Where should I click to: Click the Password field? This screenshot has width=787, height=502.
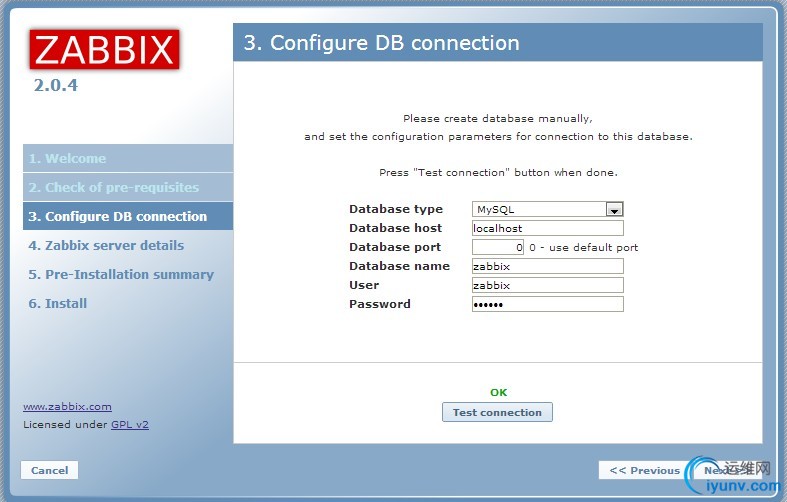click(548, 304)
